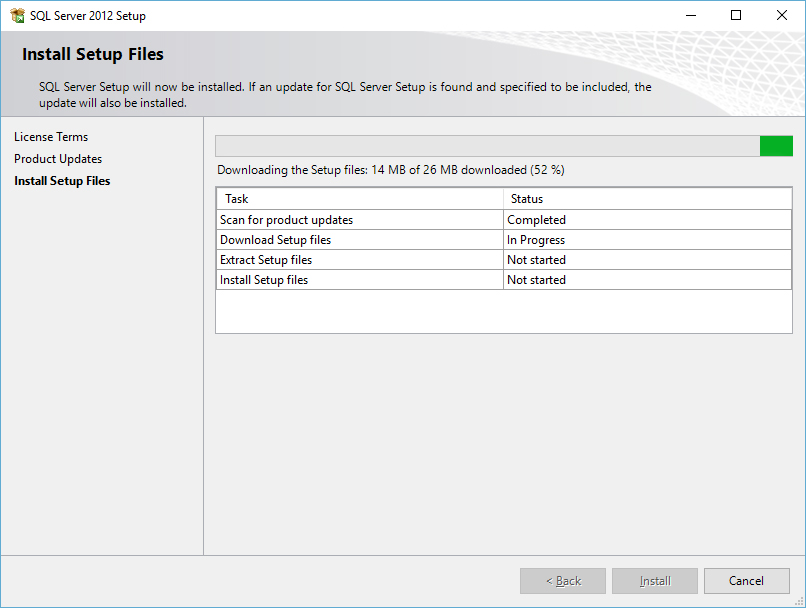Image resolution: width=806 pixels, height=608 pixels.
Task: Click 'Not started' status for Install Setup files
Action: pyautogui.click(x=647, y=280)
